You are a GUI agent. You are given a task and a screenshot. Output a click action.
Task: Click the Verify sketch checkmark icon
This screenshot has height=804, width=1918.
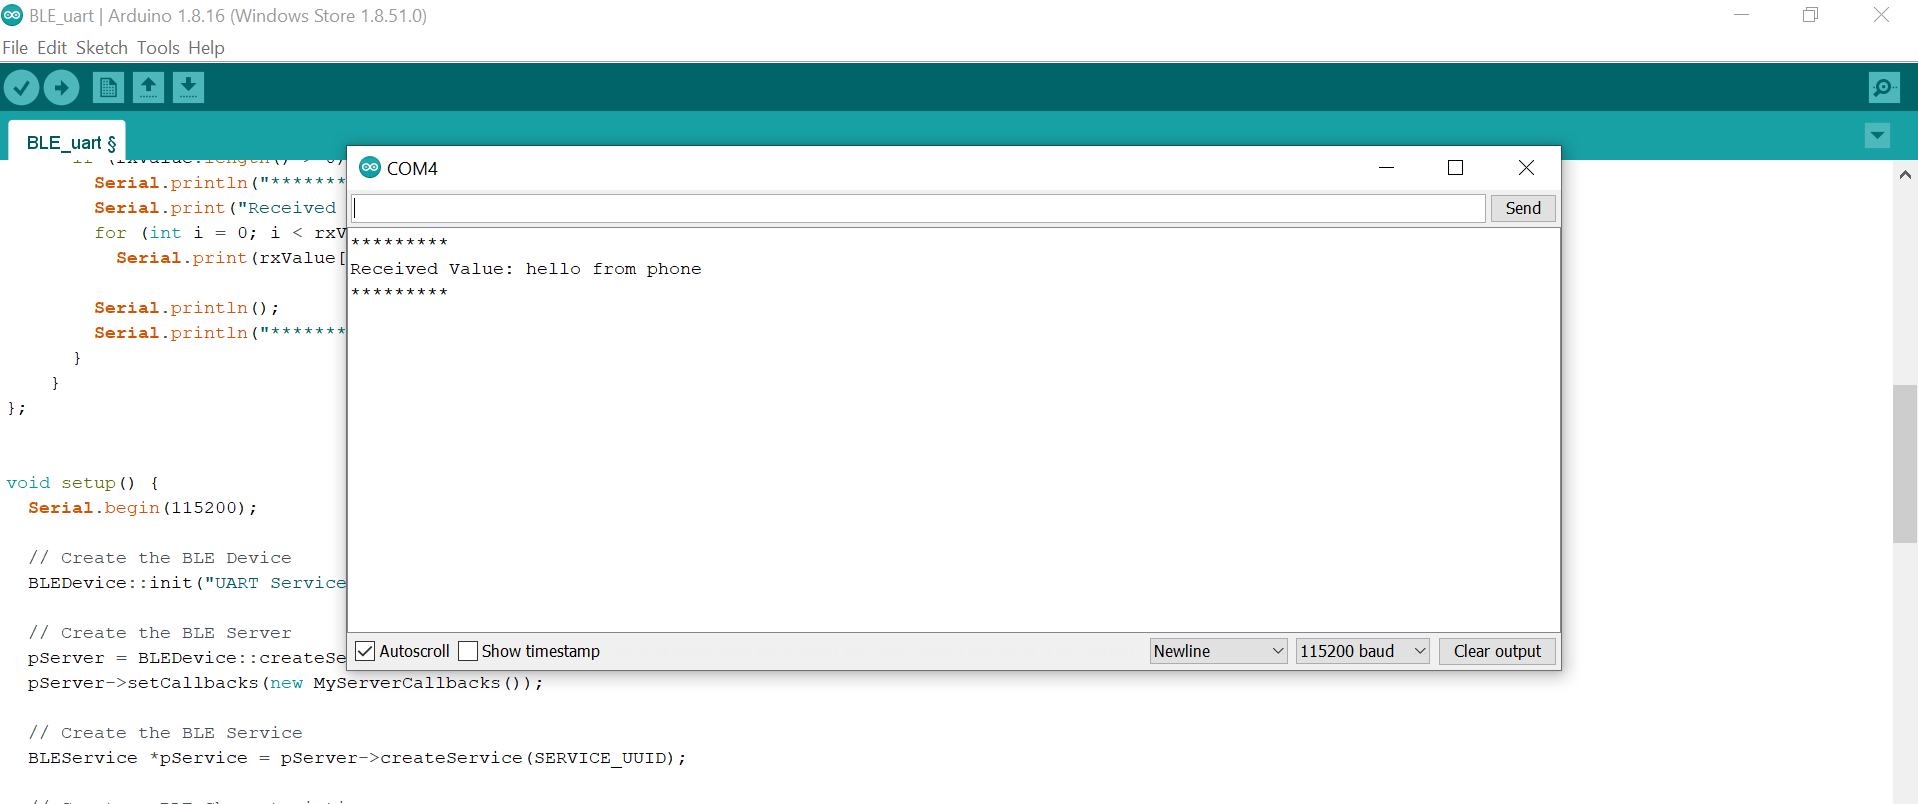21,88
